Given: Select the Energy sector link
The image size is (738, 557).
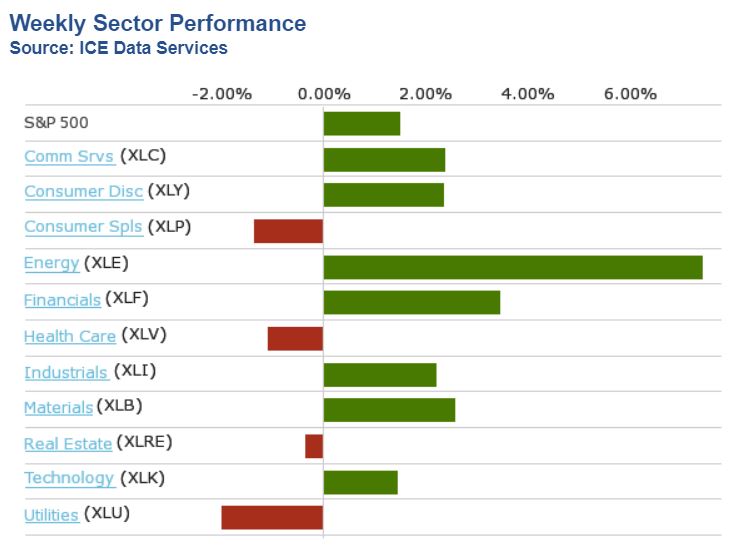Looking at the screenshot, I should (51, 263).
